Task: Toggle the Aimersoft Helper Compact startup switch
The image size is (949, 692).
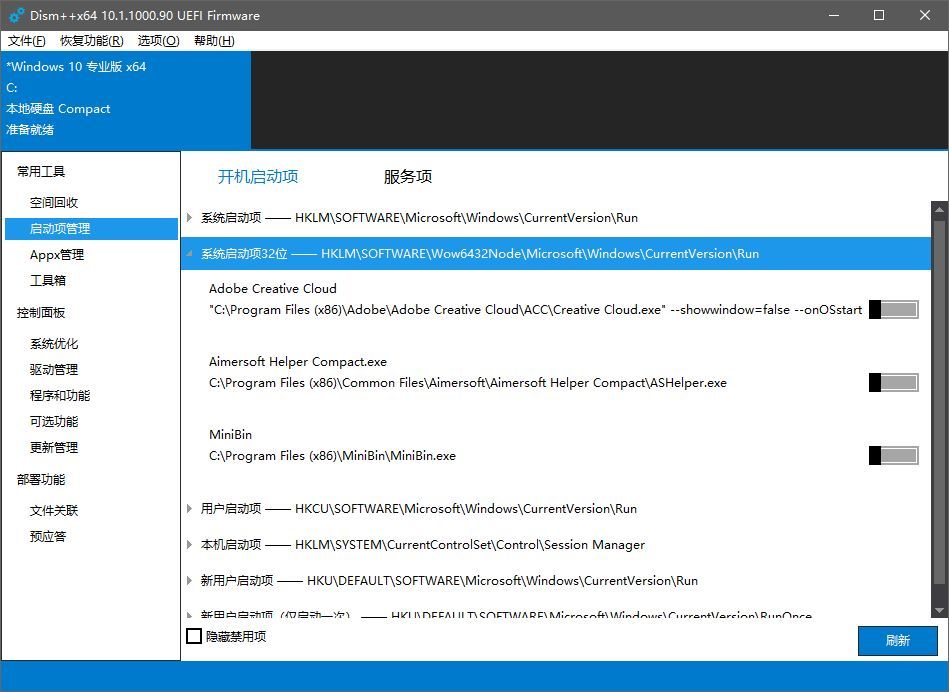Action: point(893,383)
